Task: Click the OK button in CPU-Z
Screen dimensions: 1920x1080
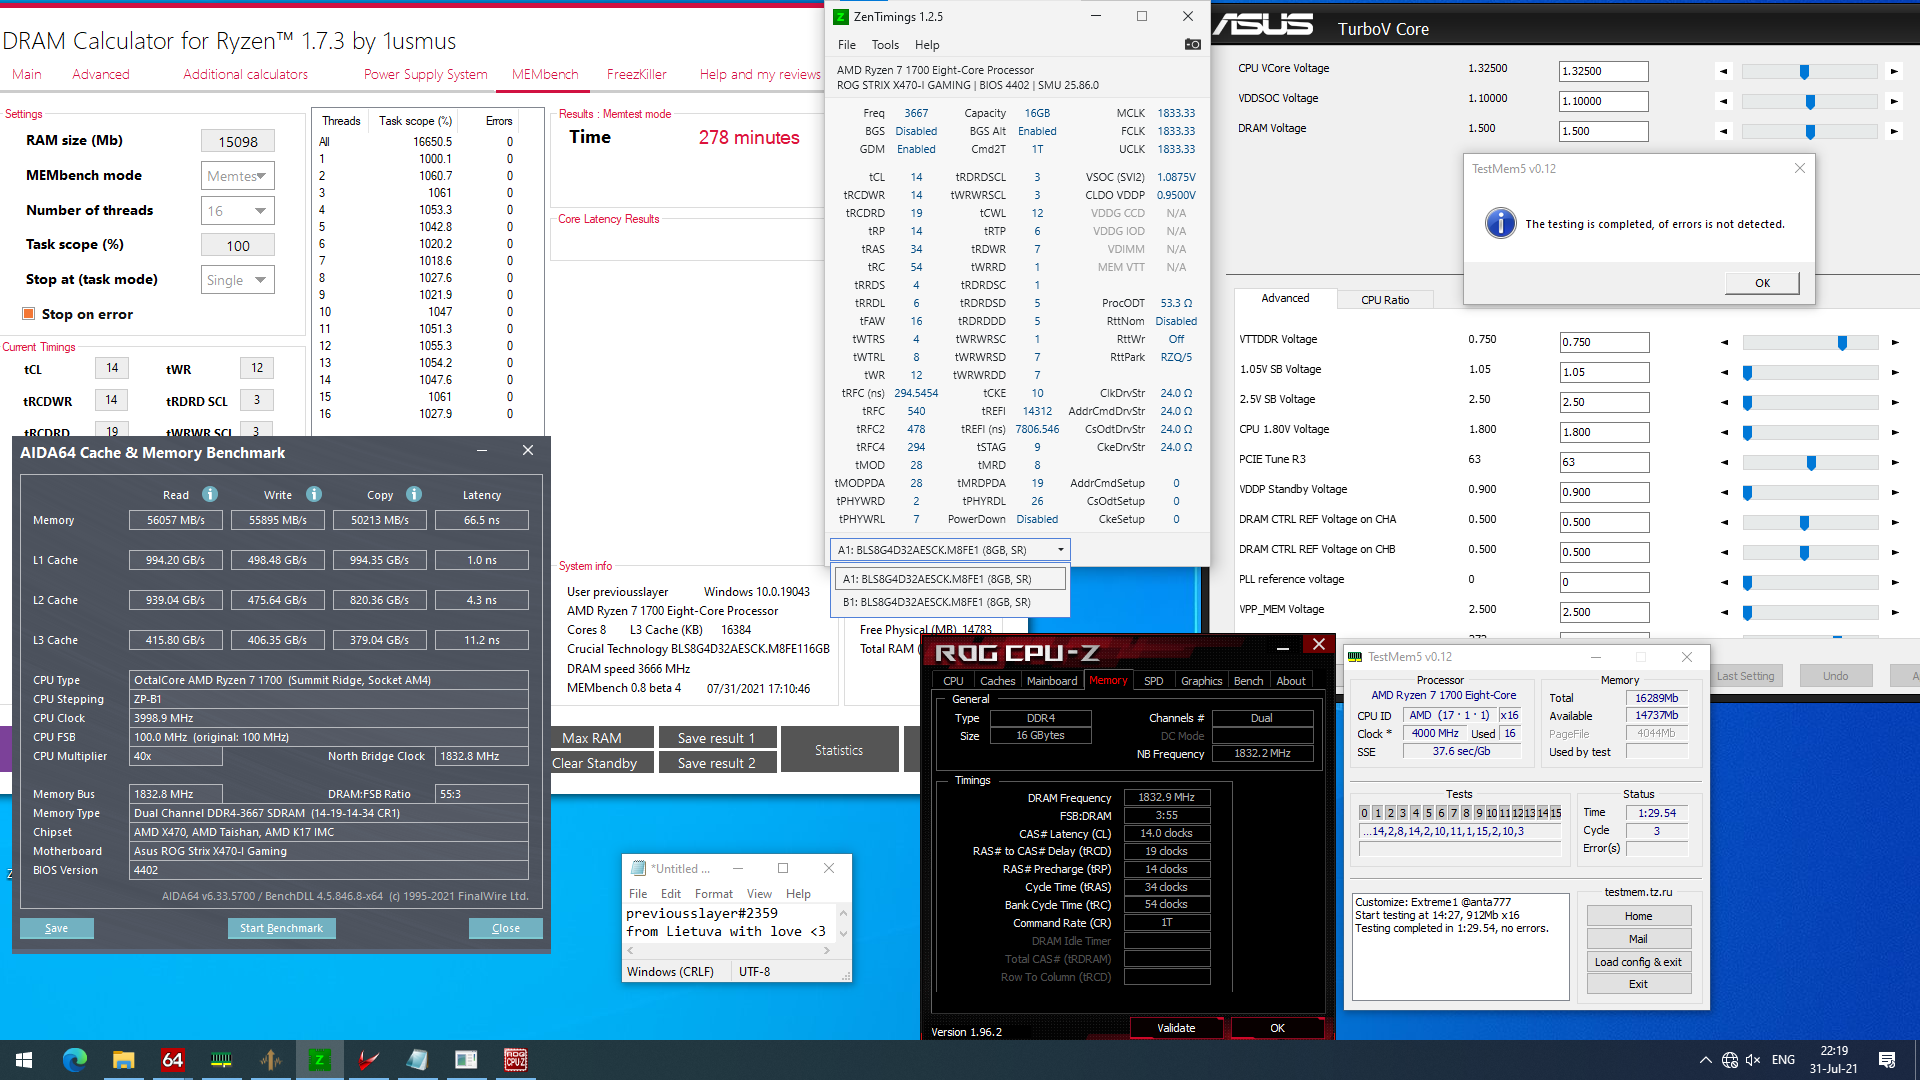Action: point(1277,1028)
